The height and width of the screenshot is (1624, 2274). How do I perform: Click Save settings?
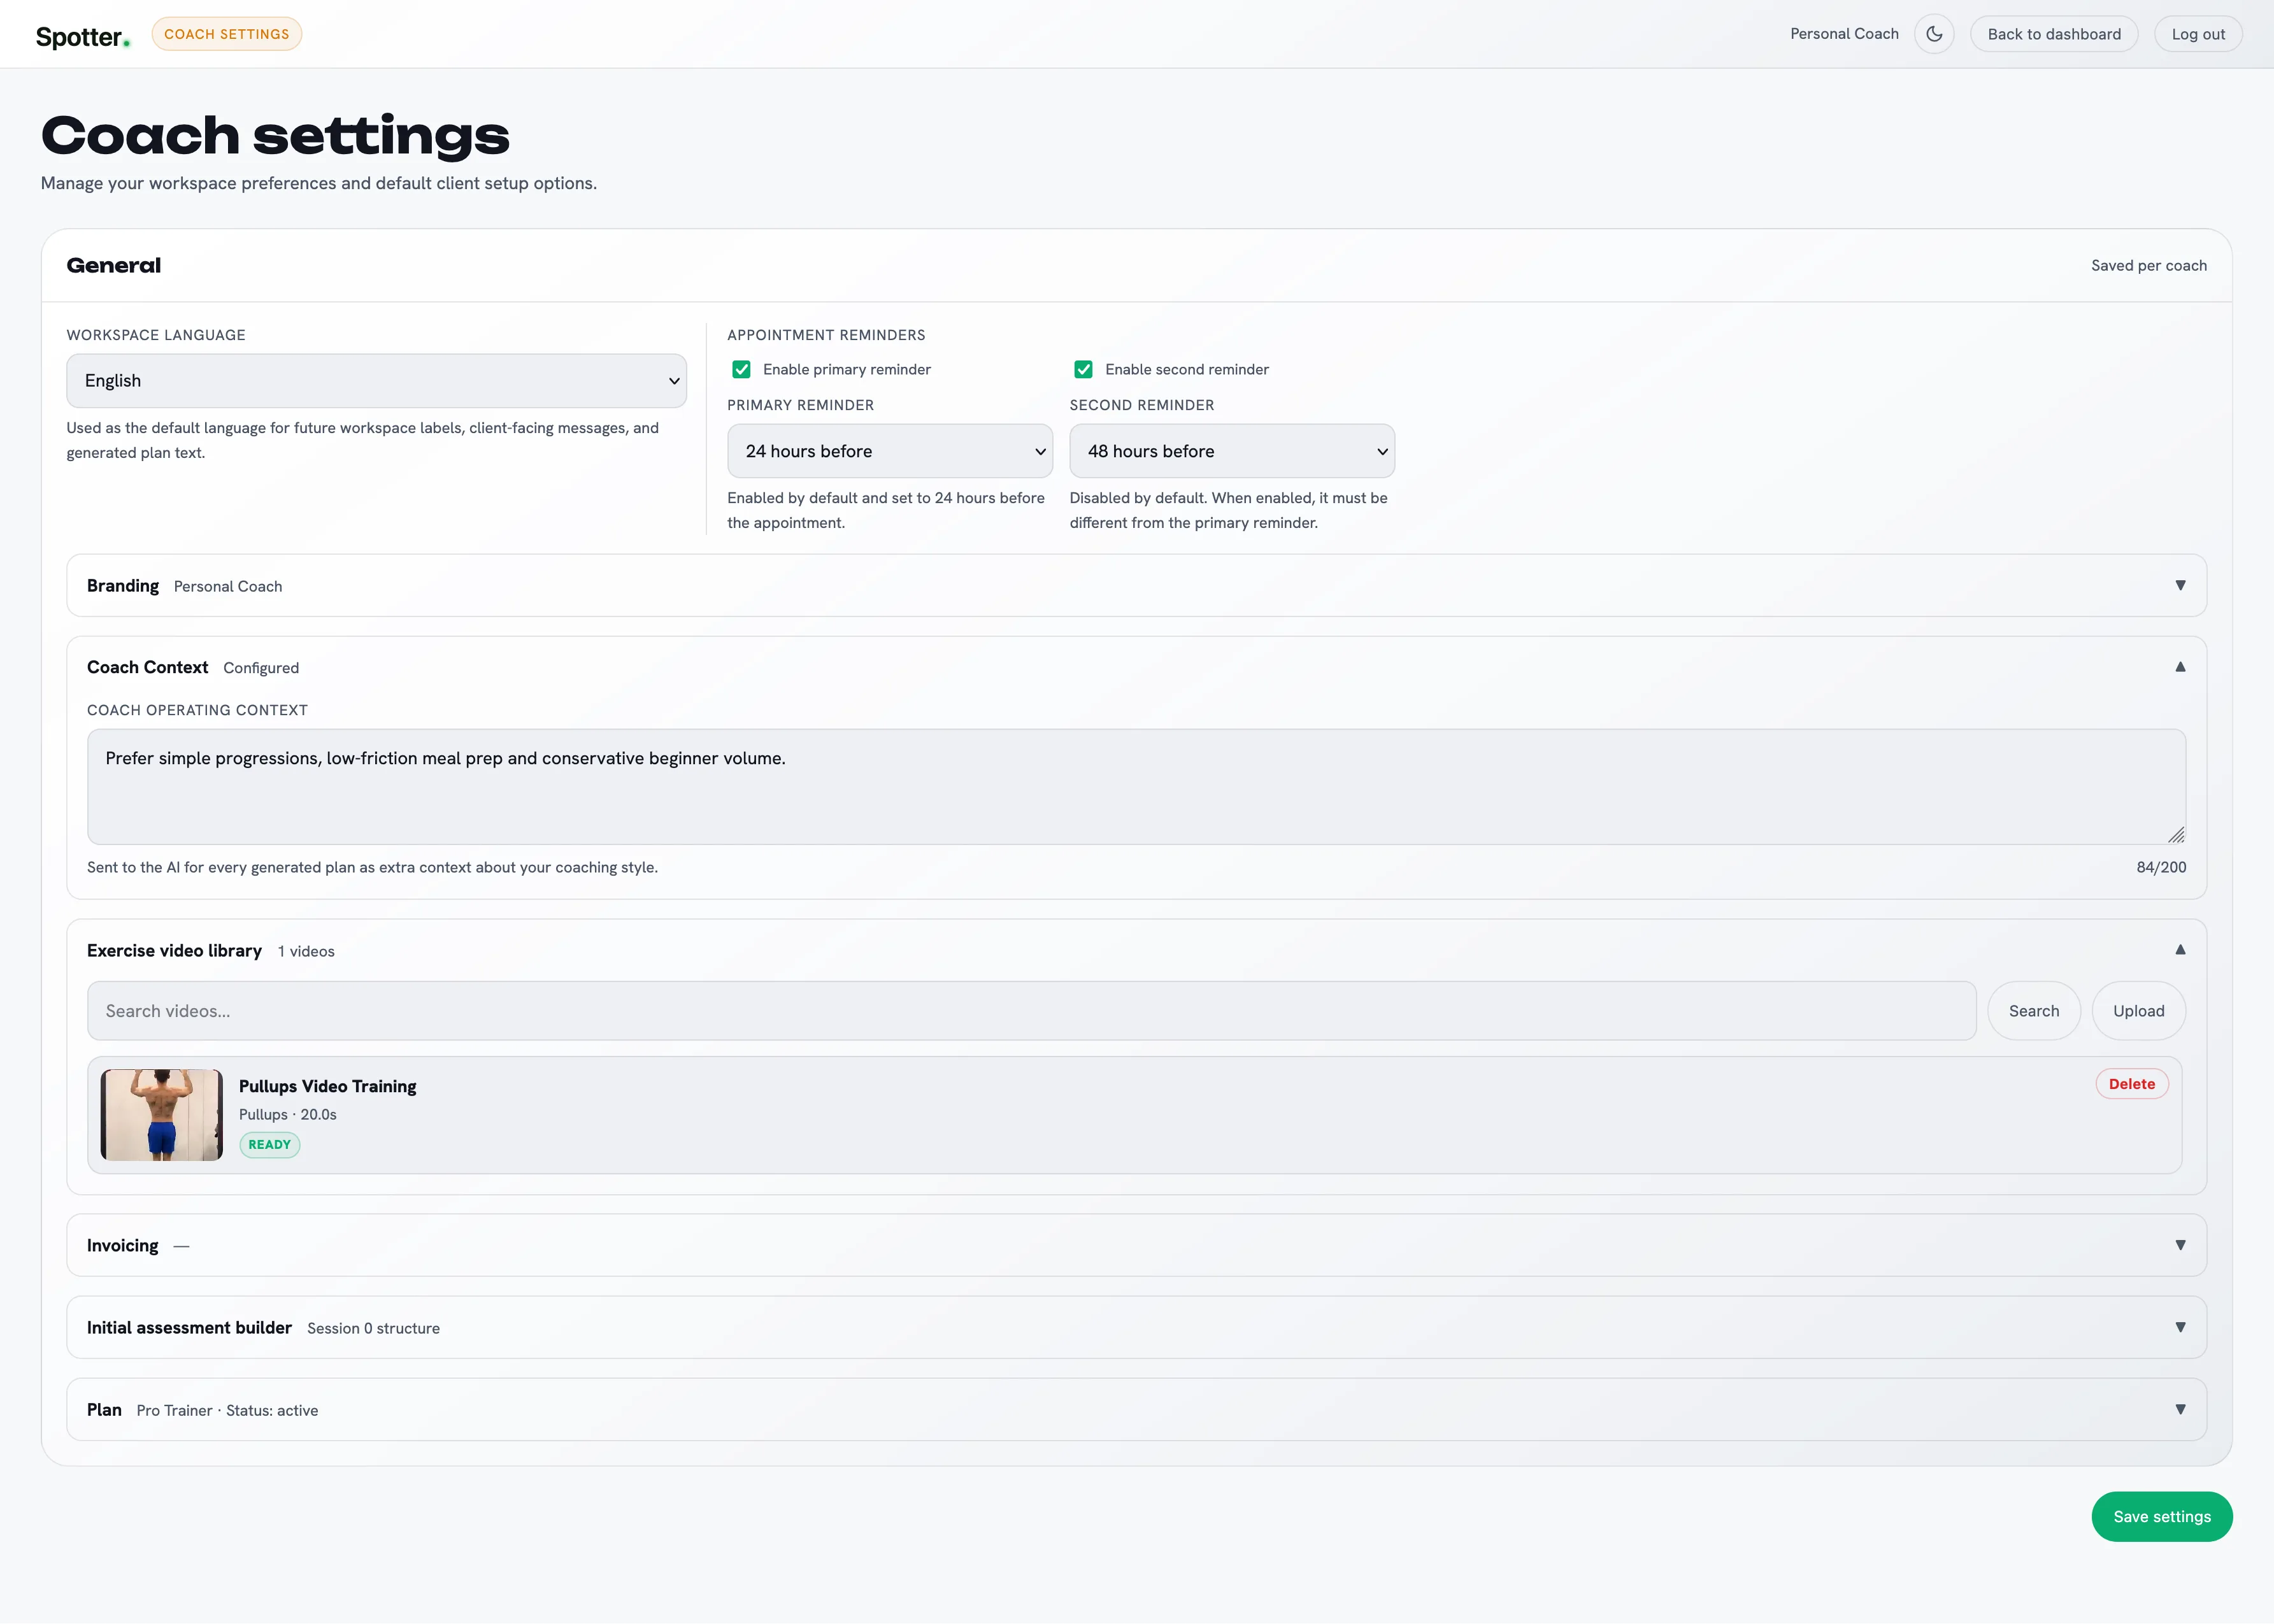[x=2162, y=1516]
